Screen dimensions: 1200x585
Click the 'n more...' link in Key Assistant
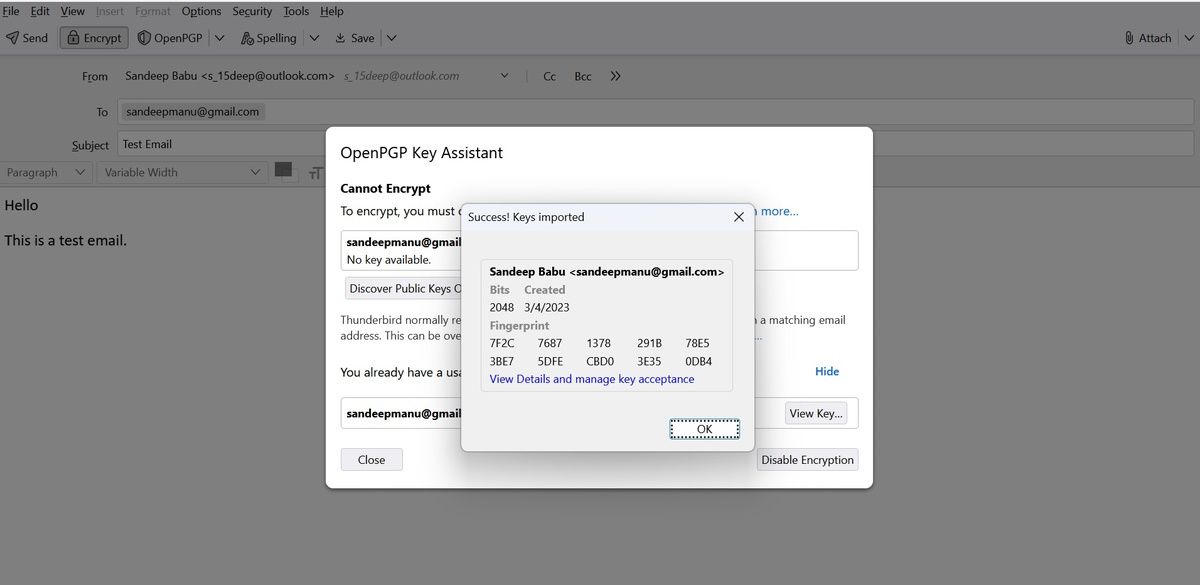(x=776, y=211)
